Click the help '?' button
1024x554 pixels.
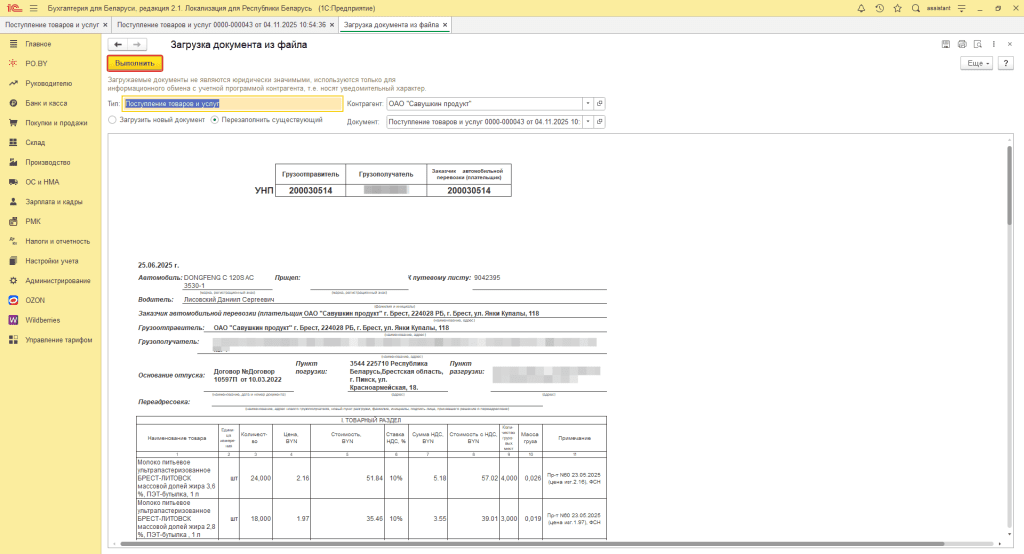pos(1004,63)
